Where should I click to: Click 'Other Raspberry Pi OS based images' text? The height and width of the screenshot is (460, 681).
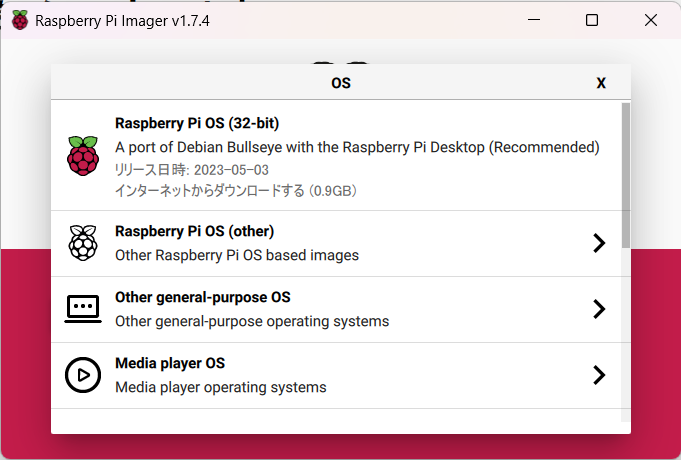click(x=237, y=255)
